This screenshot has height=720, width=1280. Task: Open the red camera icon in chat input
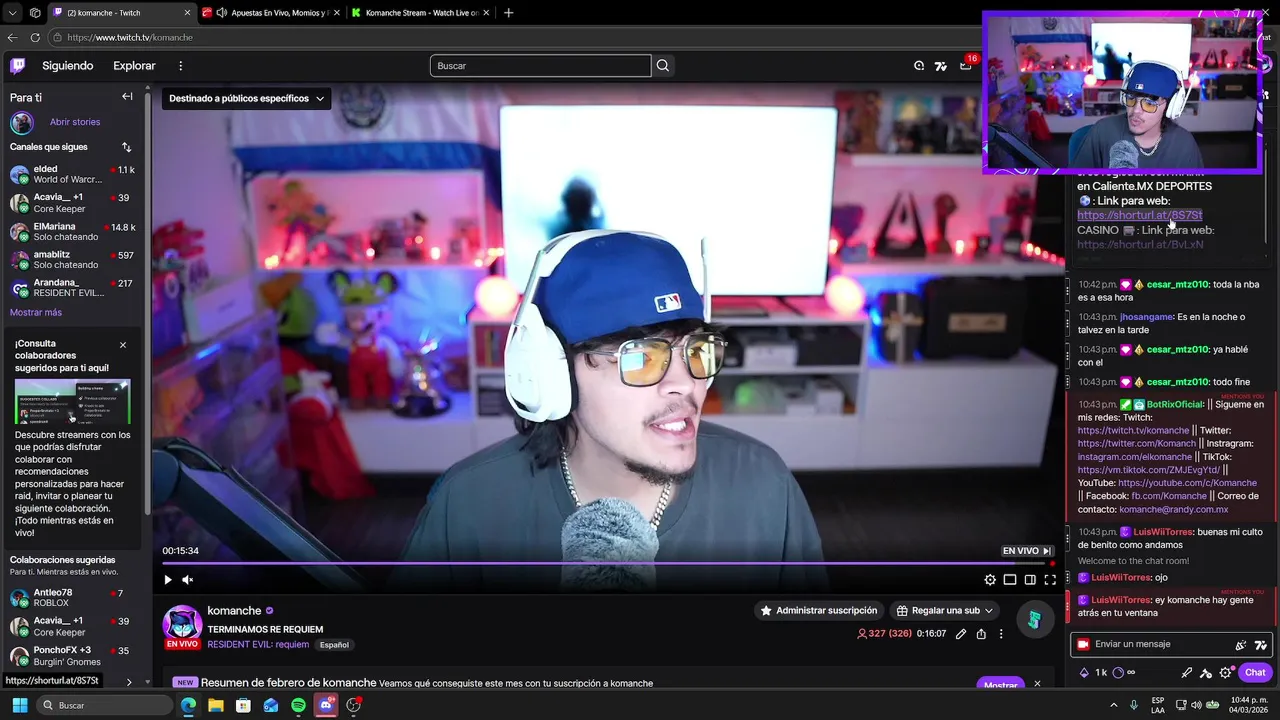(x=1081, y=645)
